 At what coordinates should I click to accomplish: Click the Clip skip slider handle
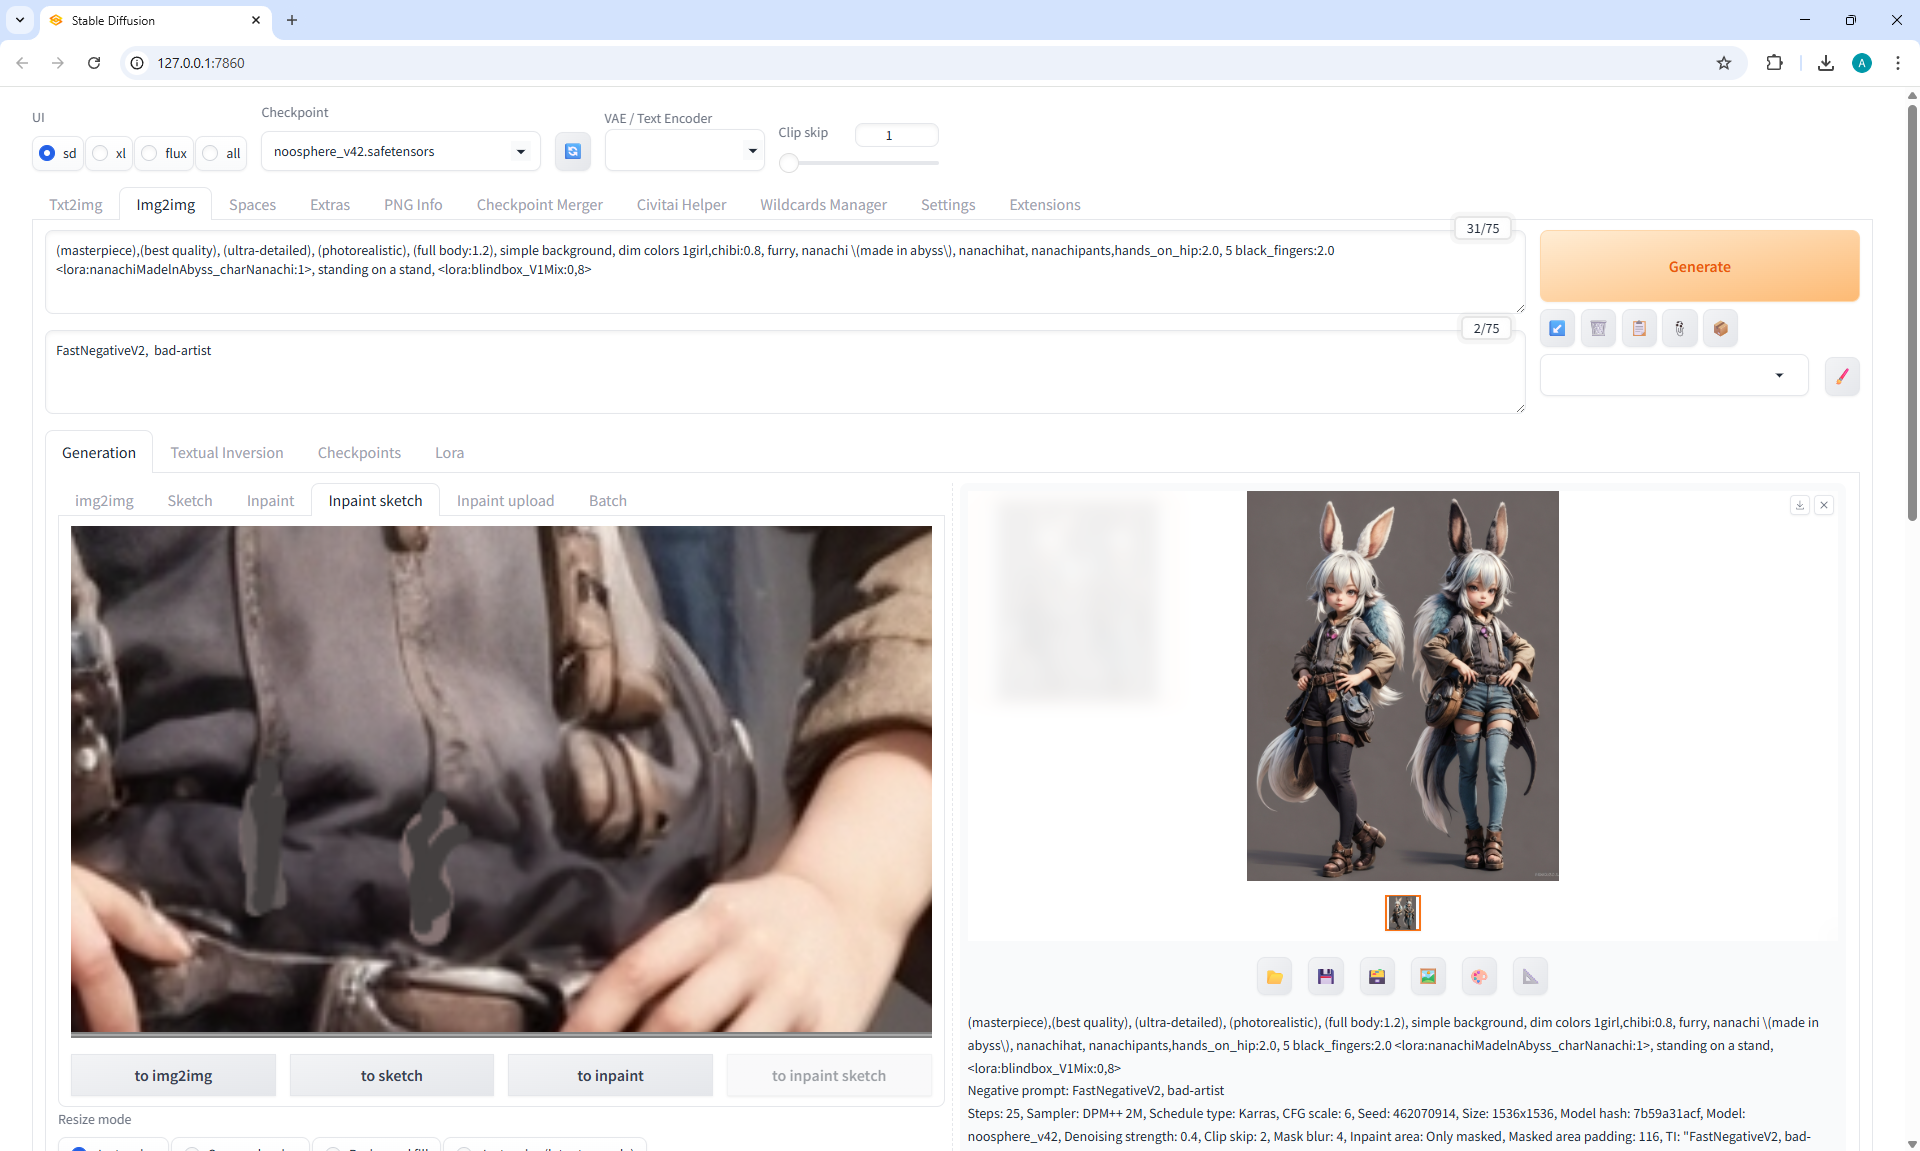coord(789,163)
